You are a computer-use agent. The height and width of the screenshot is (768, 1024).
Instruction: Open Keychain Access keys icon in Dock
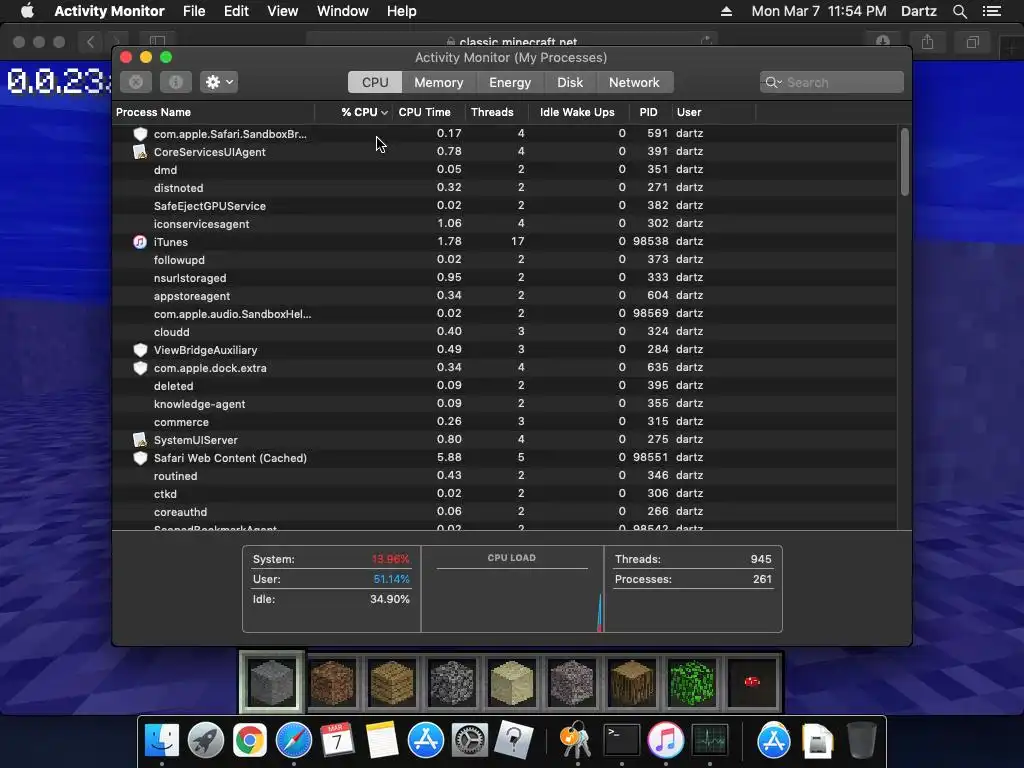pyautogui.click(x=576, y=741)
